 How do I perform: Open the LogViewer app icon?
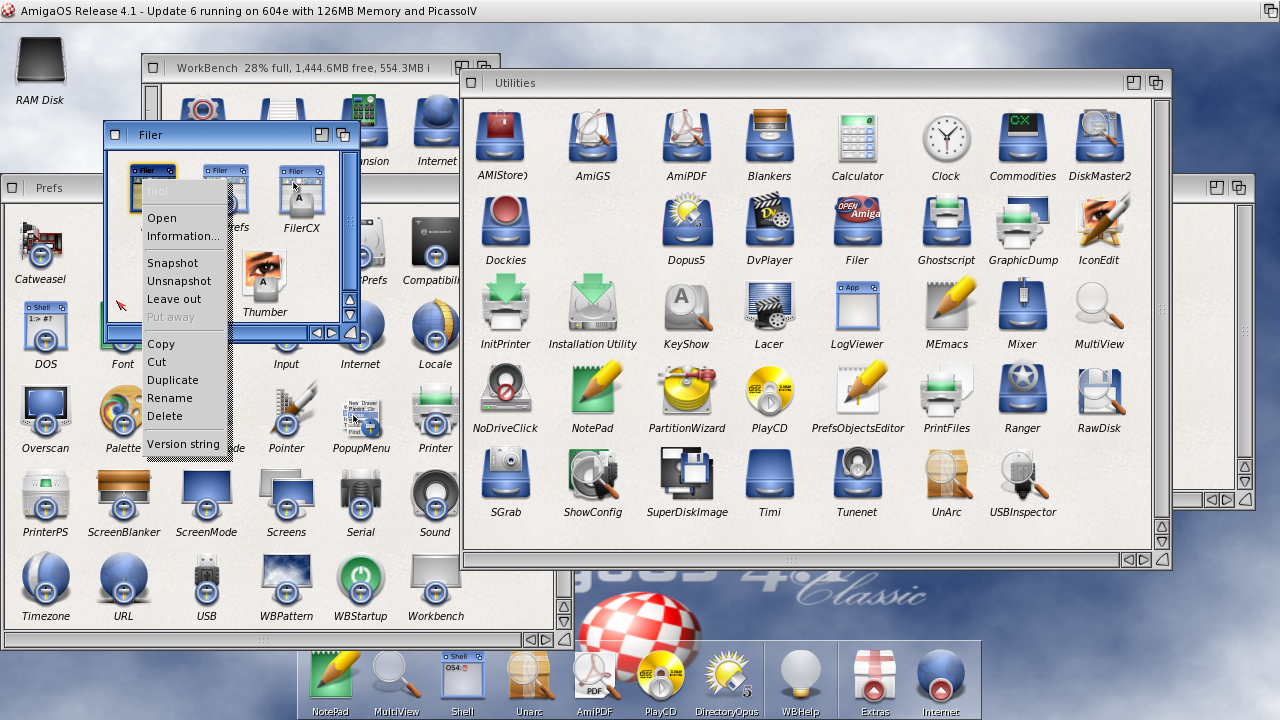[857, 306]
